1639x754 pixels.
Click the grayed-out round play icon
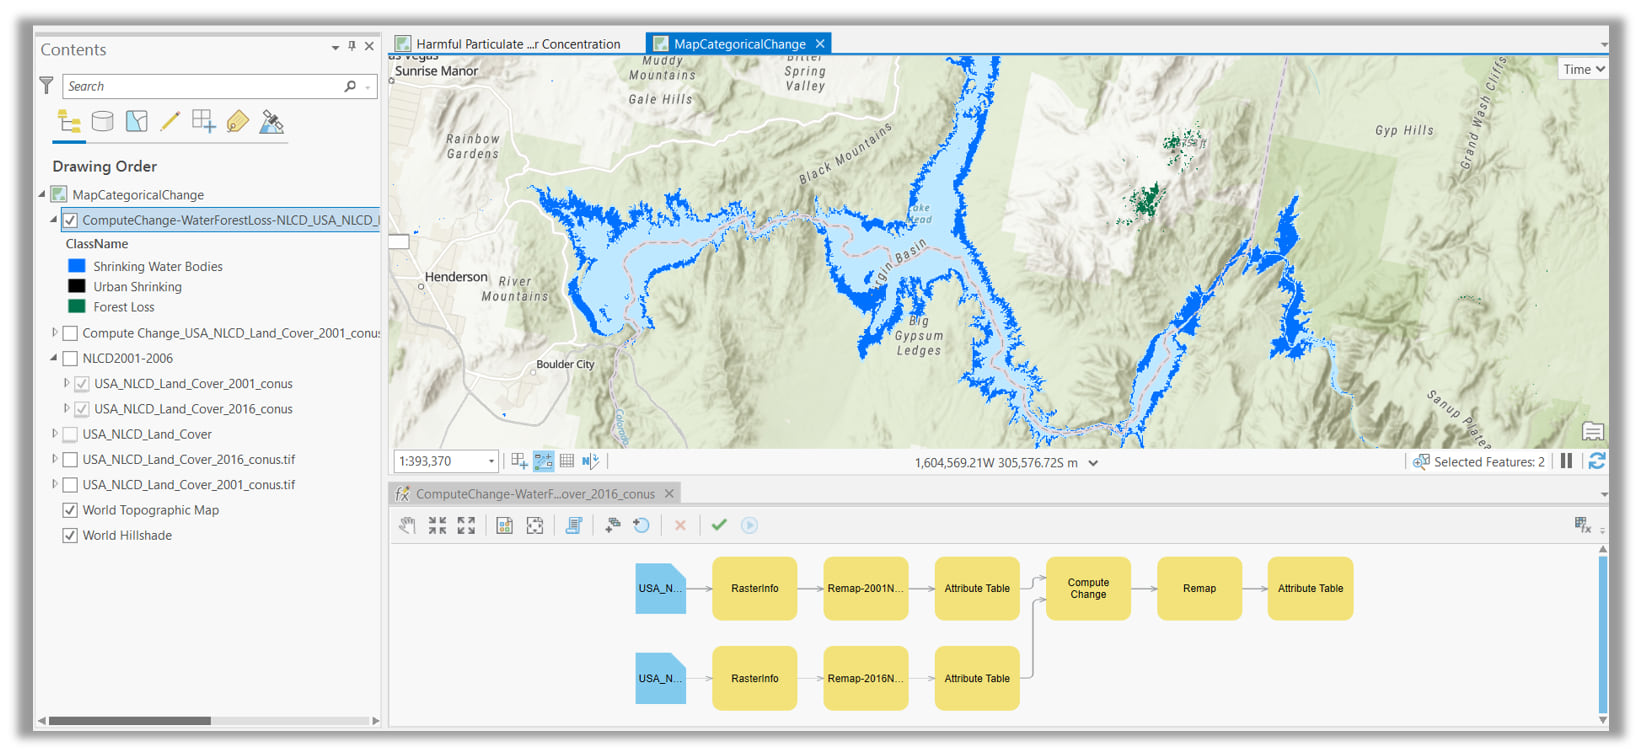pyautogui.click(x=749, y=525)
